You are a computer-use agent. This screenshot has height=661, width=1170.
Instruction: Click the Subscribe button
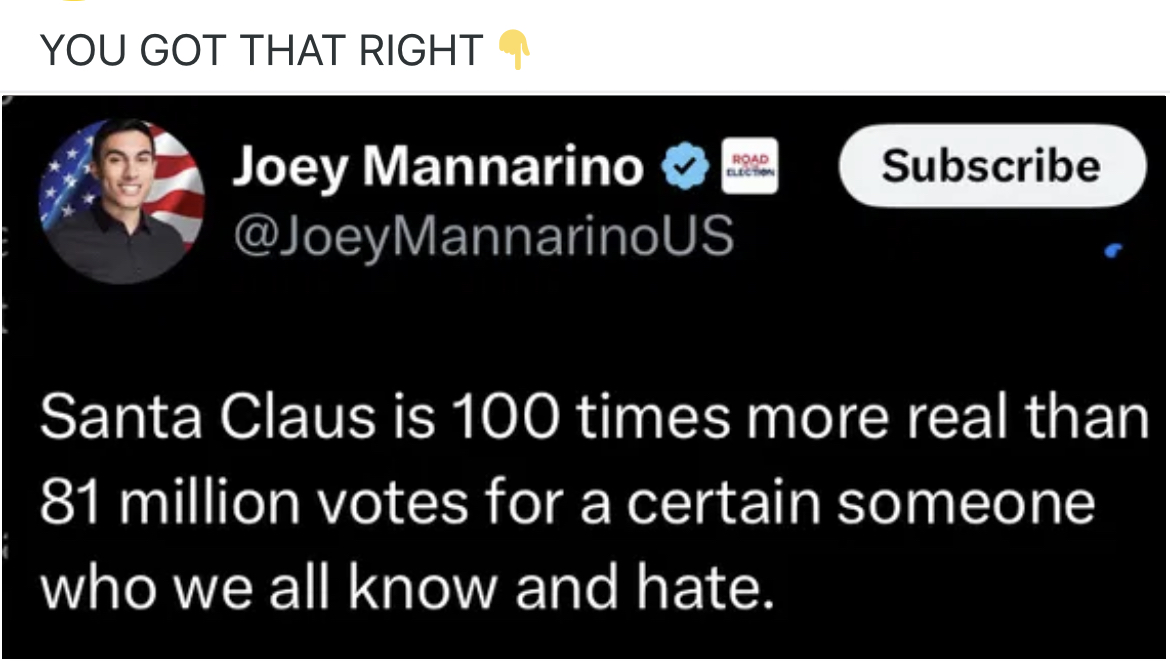pos(990,166)
